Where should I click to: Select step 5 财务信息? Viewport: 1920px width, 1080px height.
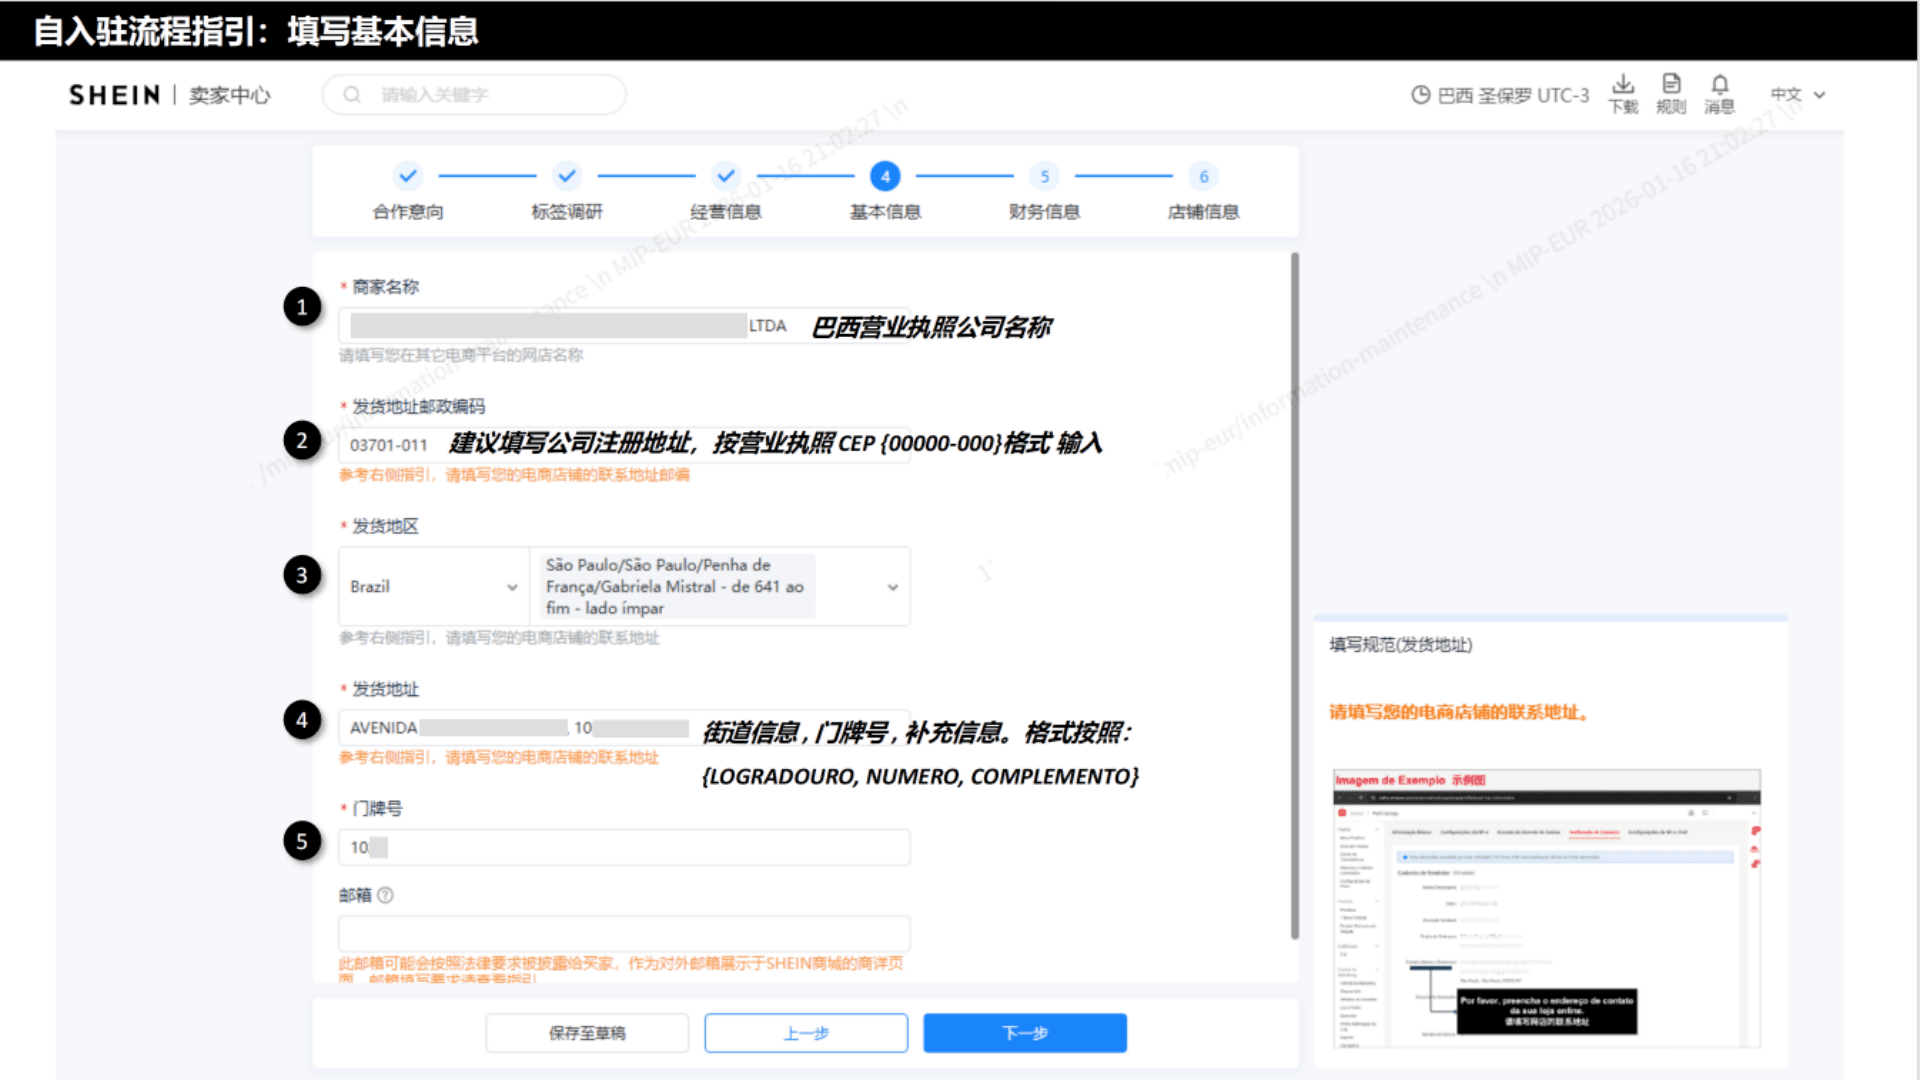click(x=1044, y=192)
